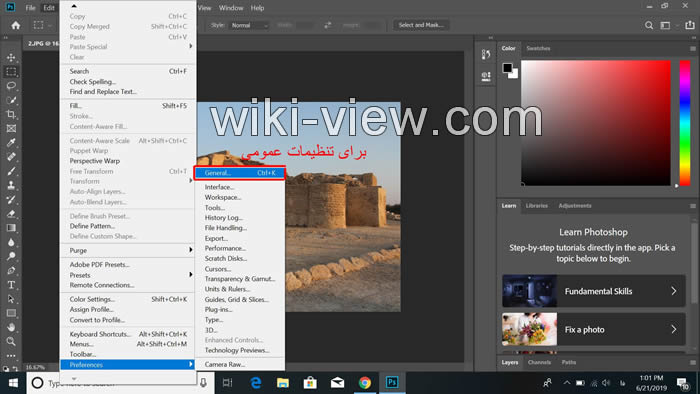Viewport: 700px width, 394px height.
Task: Open the History panel icon in the dock
Action: click(486, 54)
